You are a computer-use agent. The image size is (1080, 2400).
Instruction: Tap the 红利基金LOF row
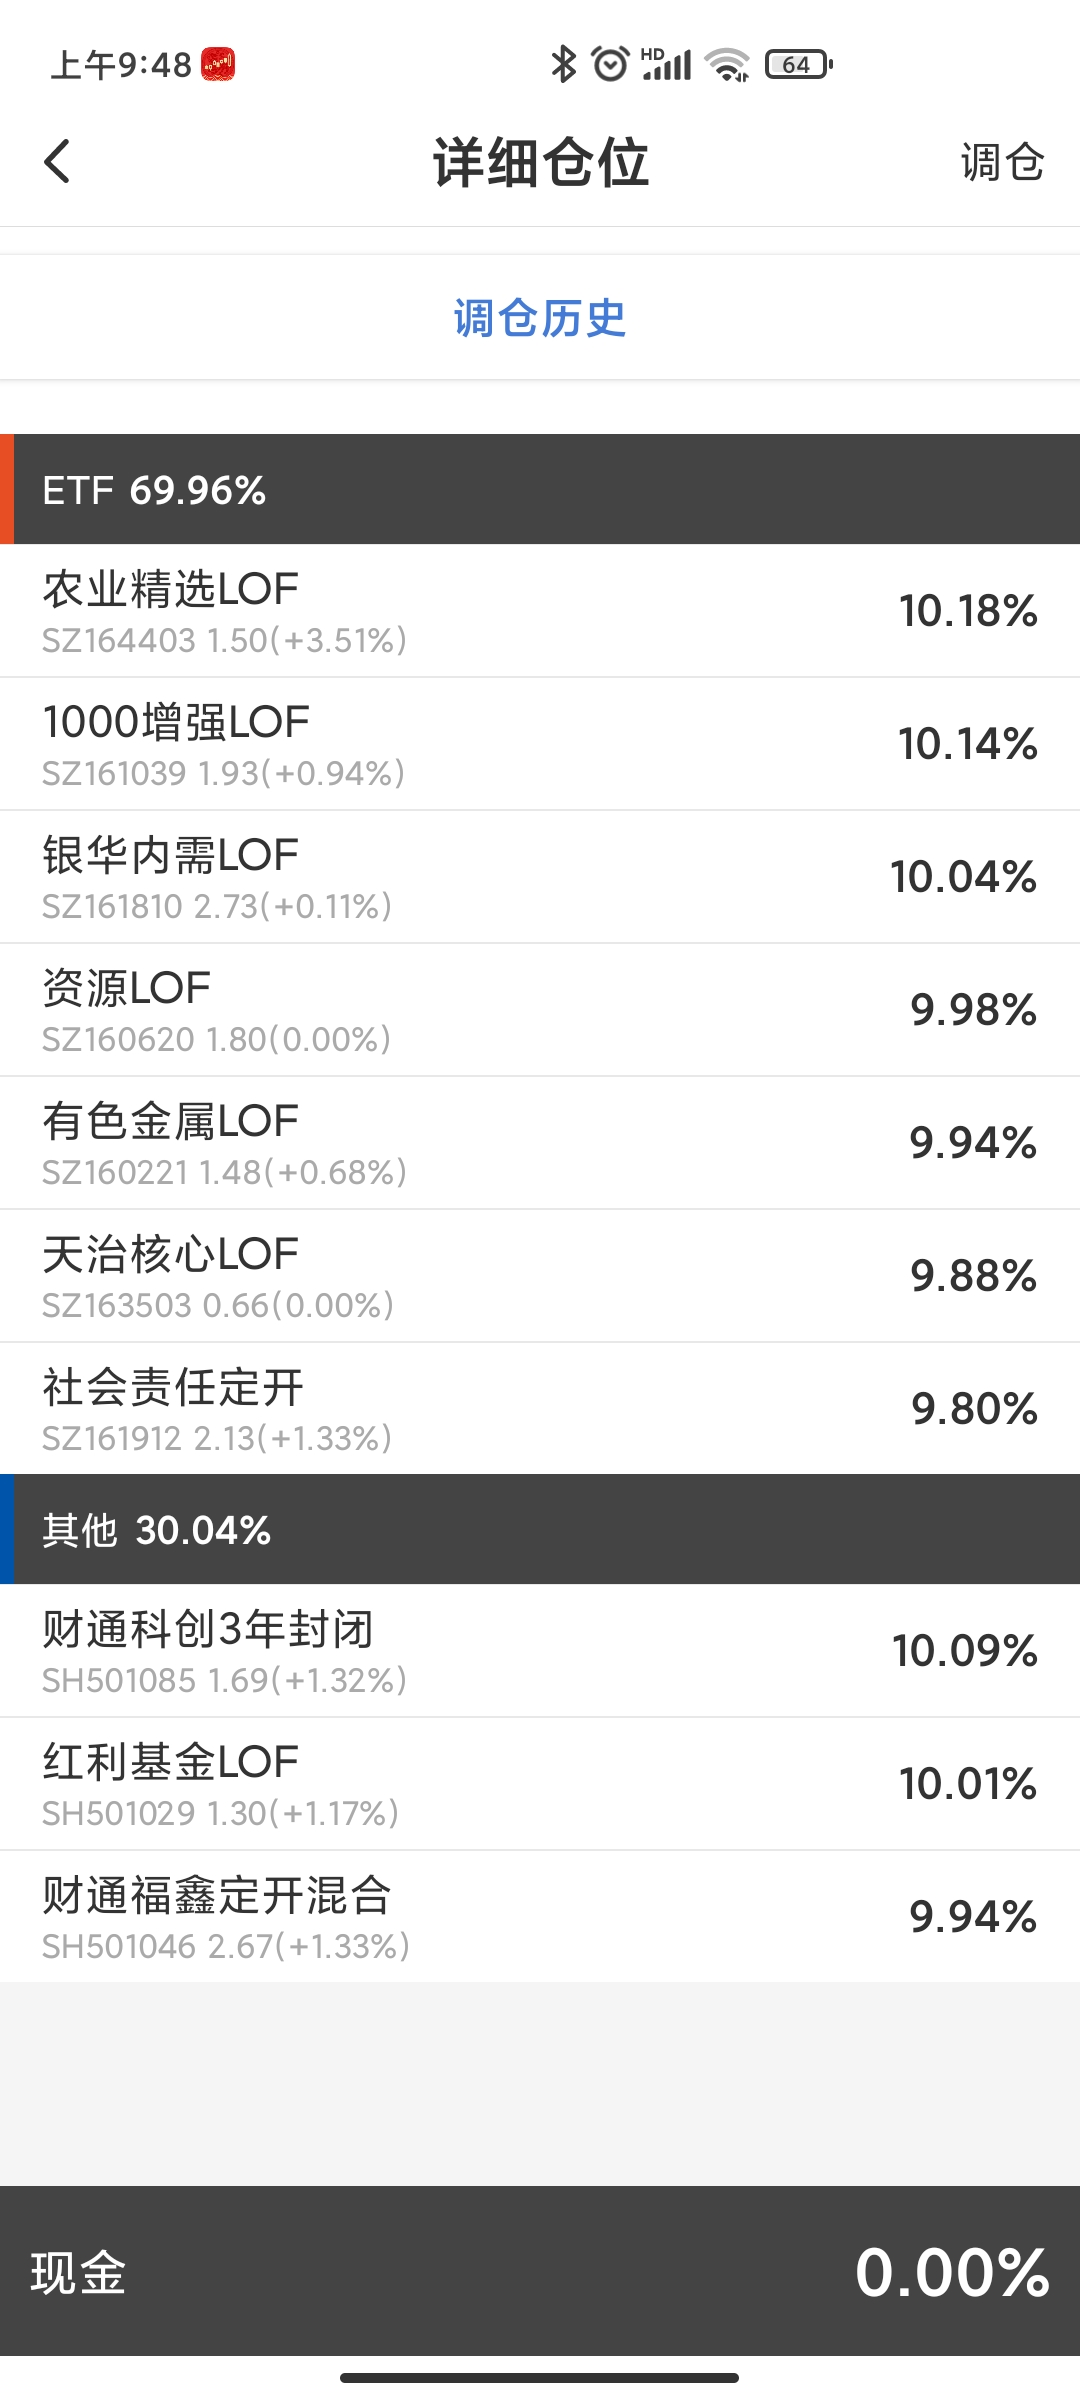click(540, 1784)
